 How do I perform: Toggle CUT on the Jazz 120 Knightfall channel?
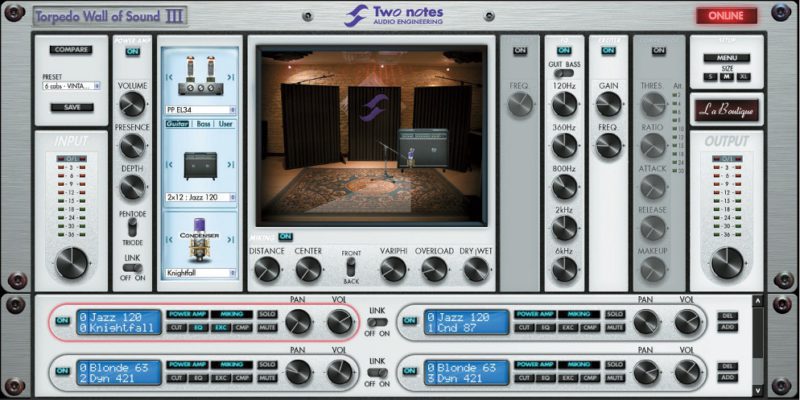(x=176, y=328)
